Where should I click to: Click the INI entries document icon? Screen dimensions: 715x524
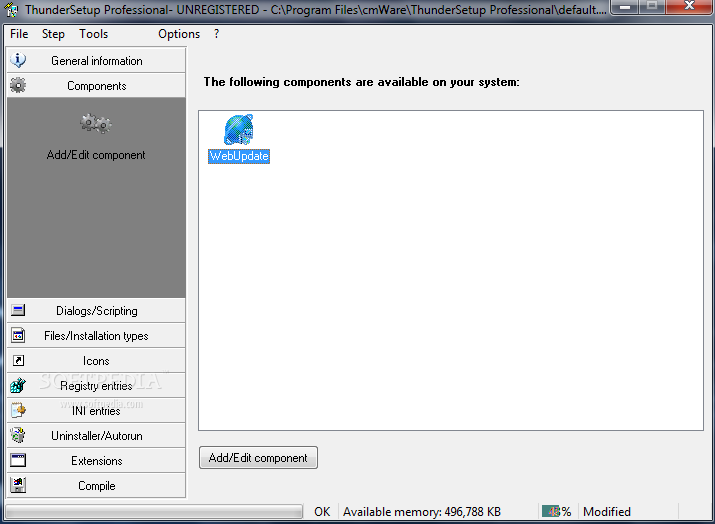pyautogui.click(x=18, y=410)
